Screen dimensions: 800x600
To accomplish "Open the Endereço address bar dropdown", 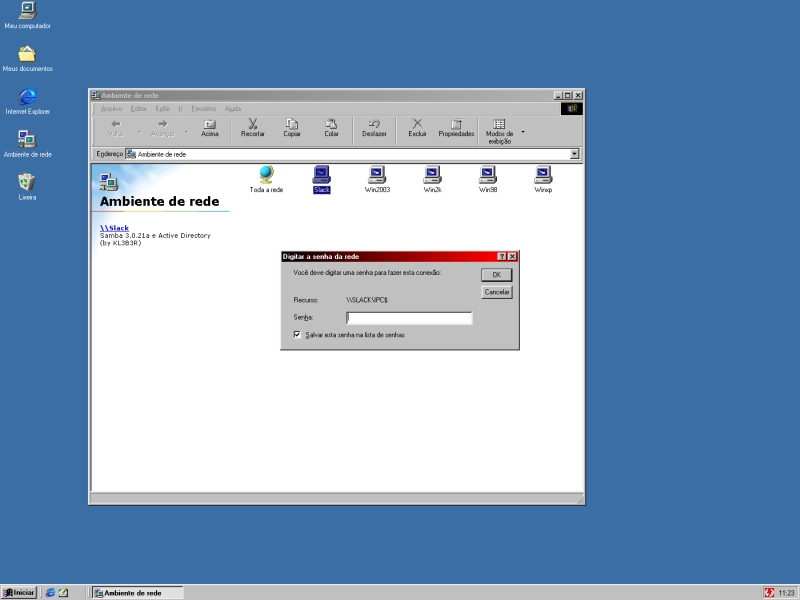I will click(x=574, y=154).
